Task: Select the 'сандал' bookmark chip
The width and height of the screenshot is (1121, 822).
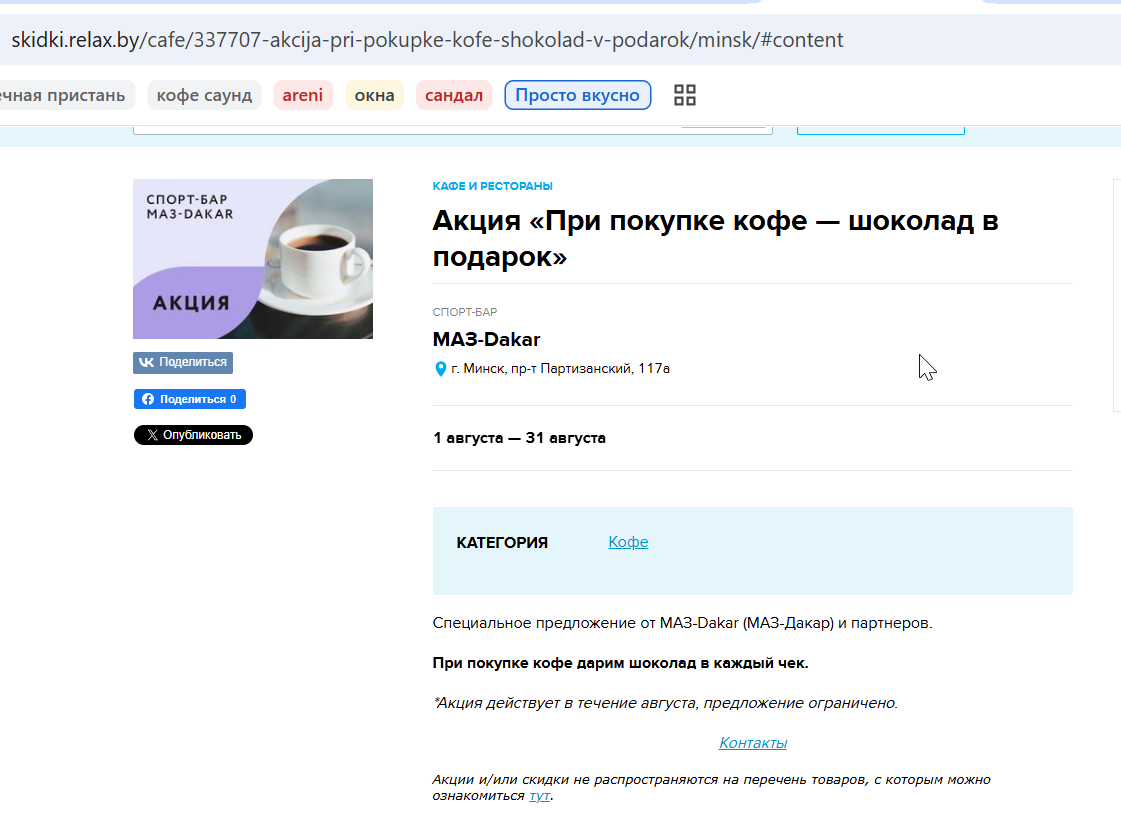Action: (x=454, y=95)
